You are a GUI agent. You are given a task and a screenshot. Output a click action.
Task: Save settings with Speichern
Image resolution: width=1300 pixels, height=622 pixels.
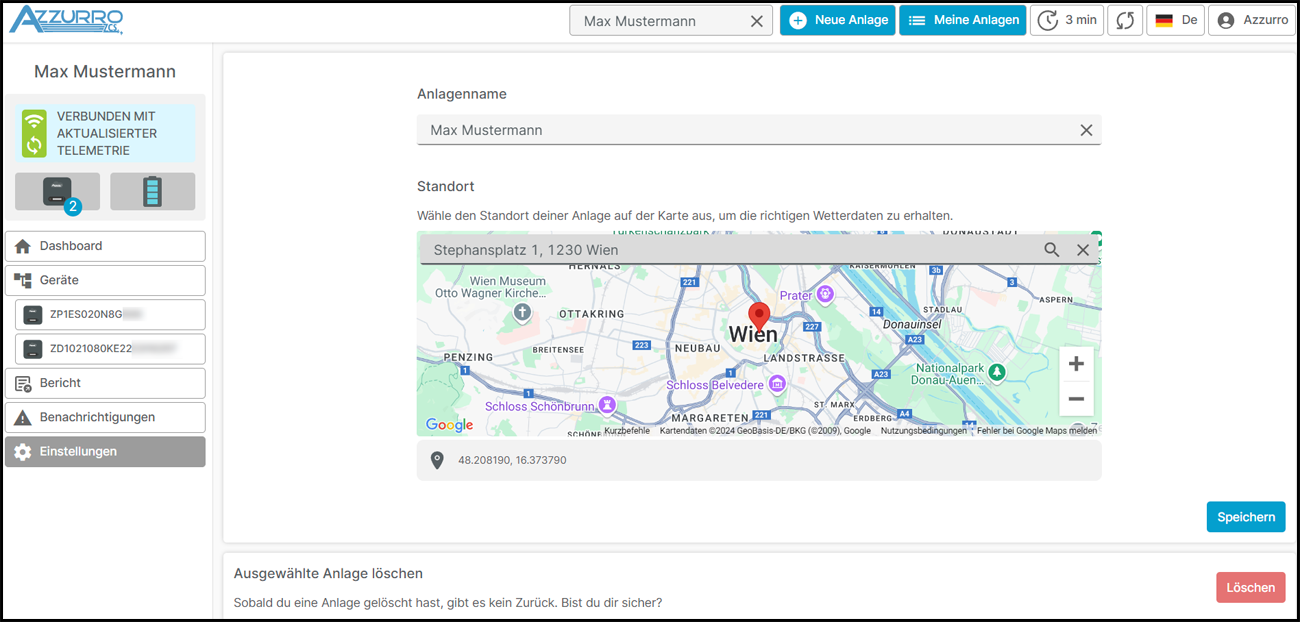(x=1246, y=517)
